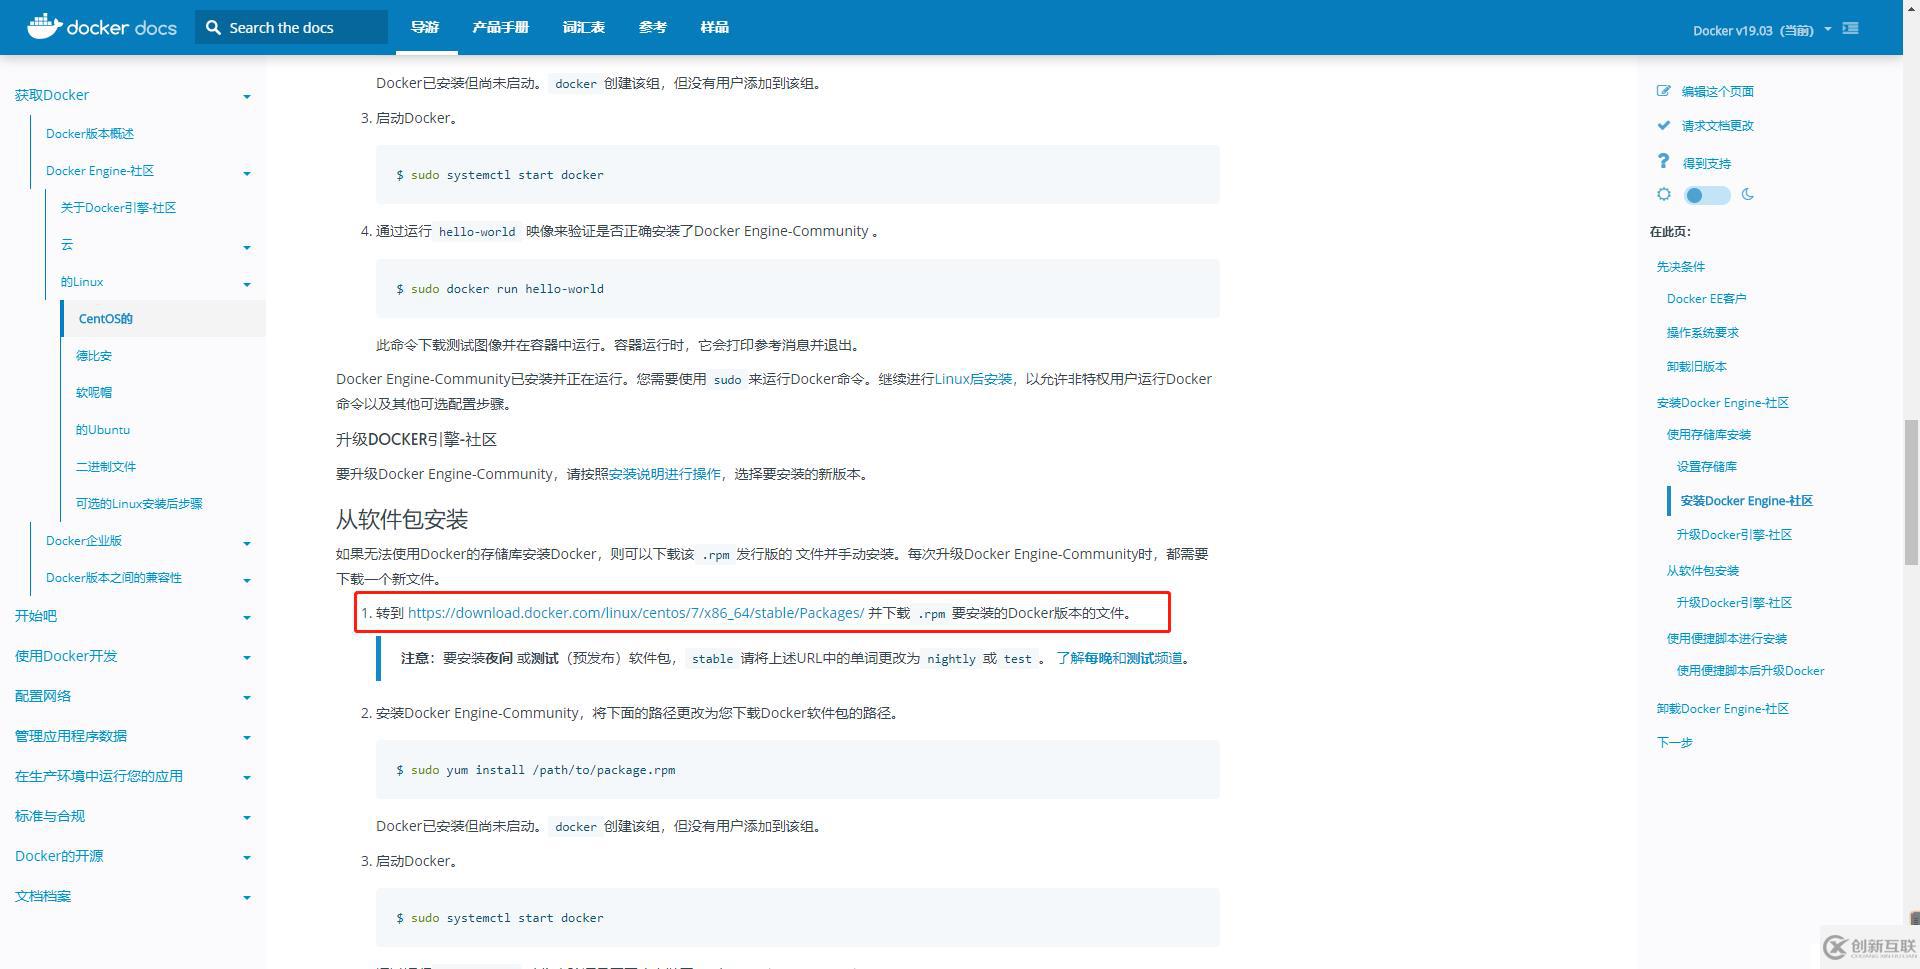1920x969 pixels.
Task: Click the Search the docs input field
Action: [291, 27]
